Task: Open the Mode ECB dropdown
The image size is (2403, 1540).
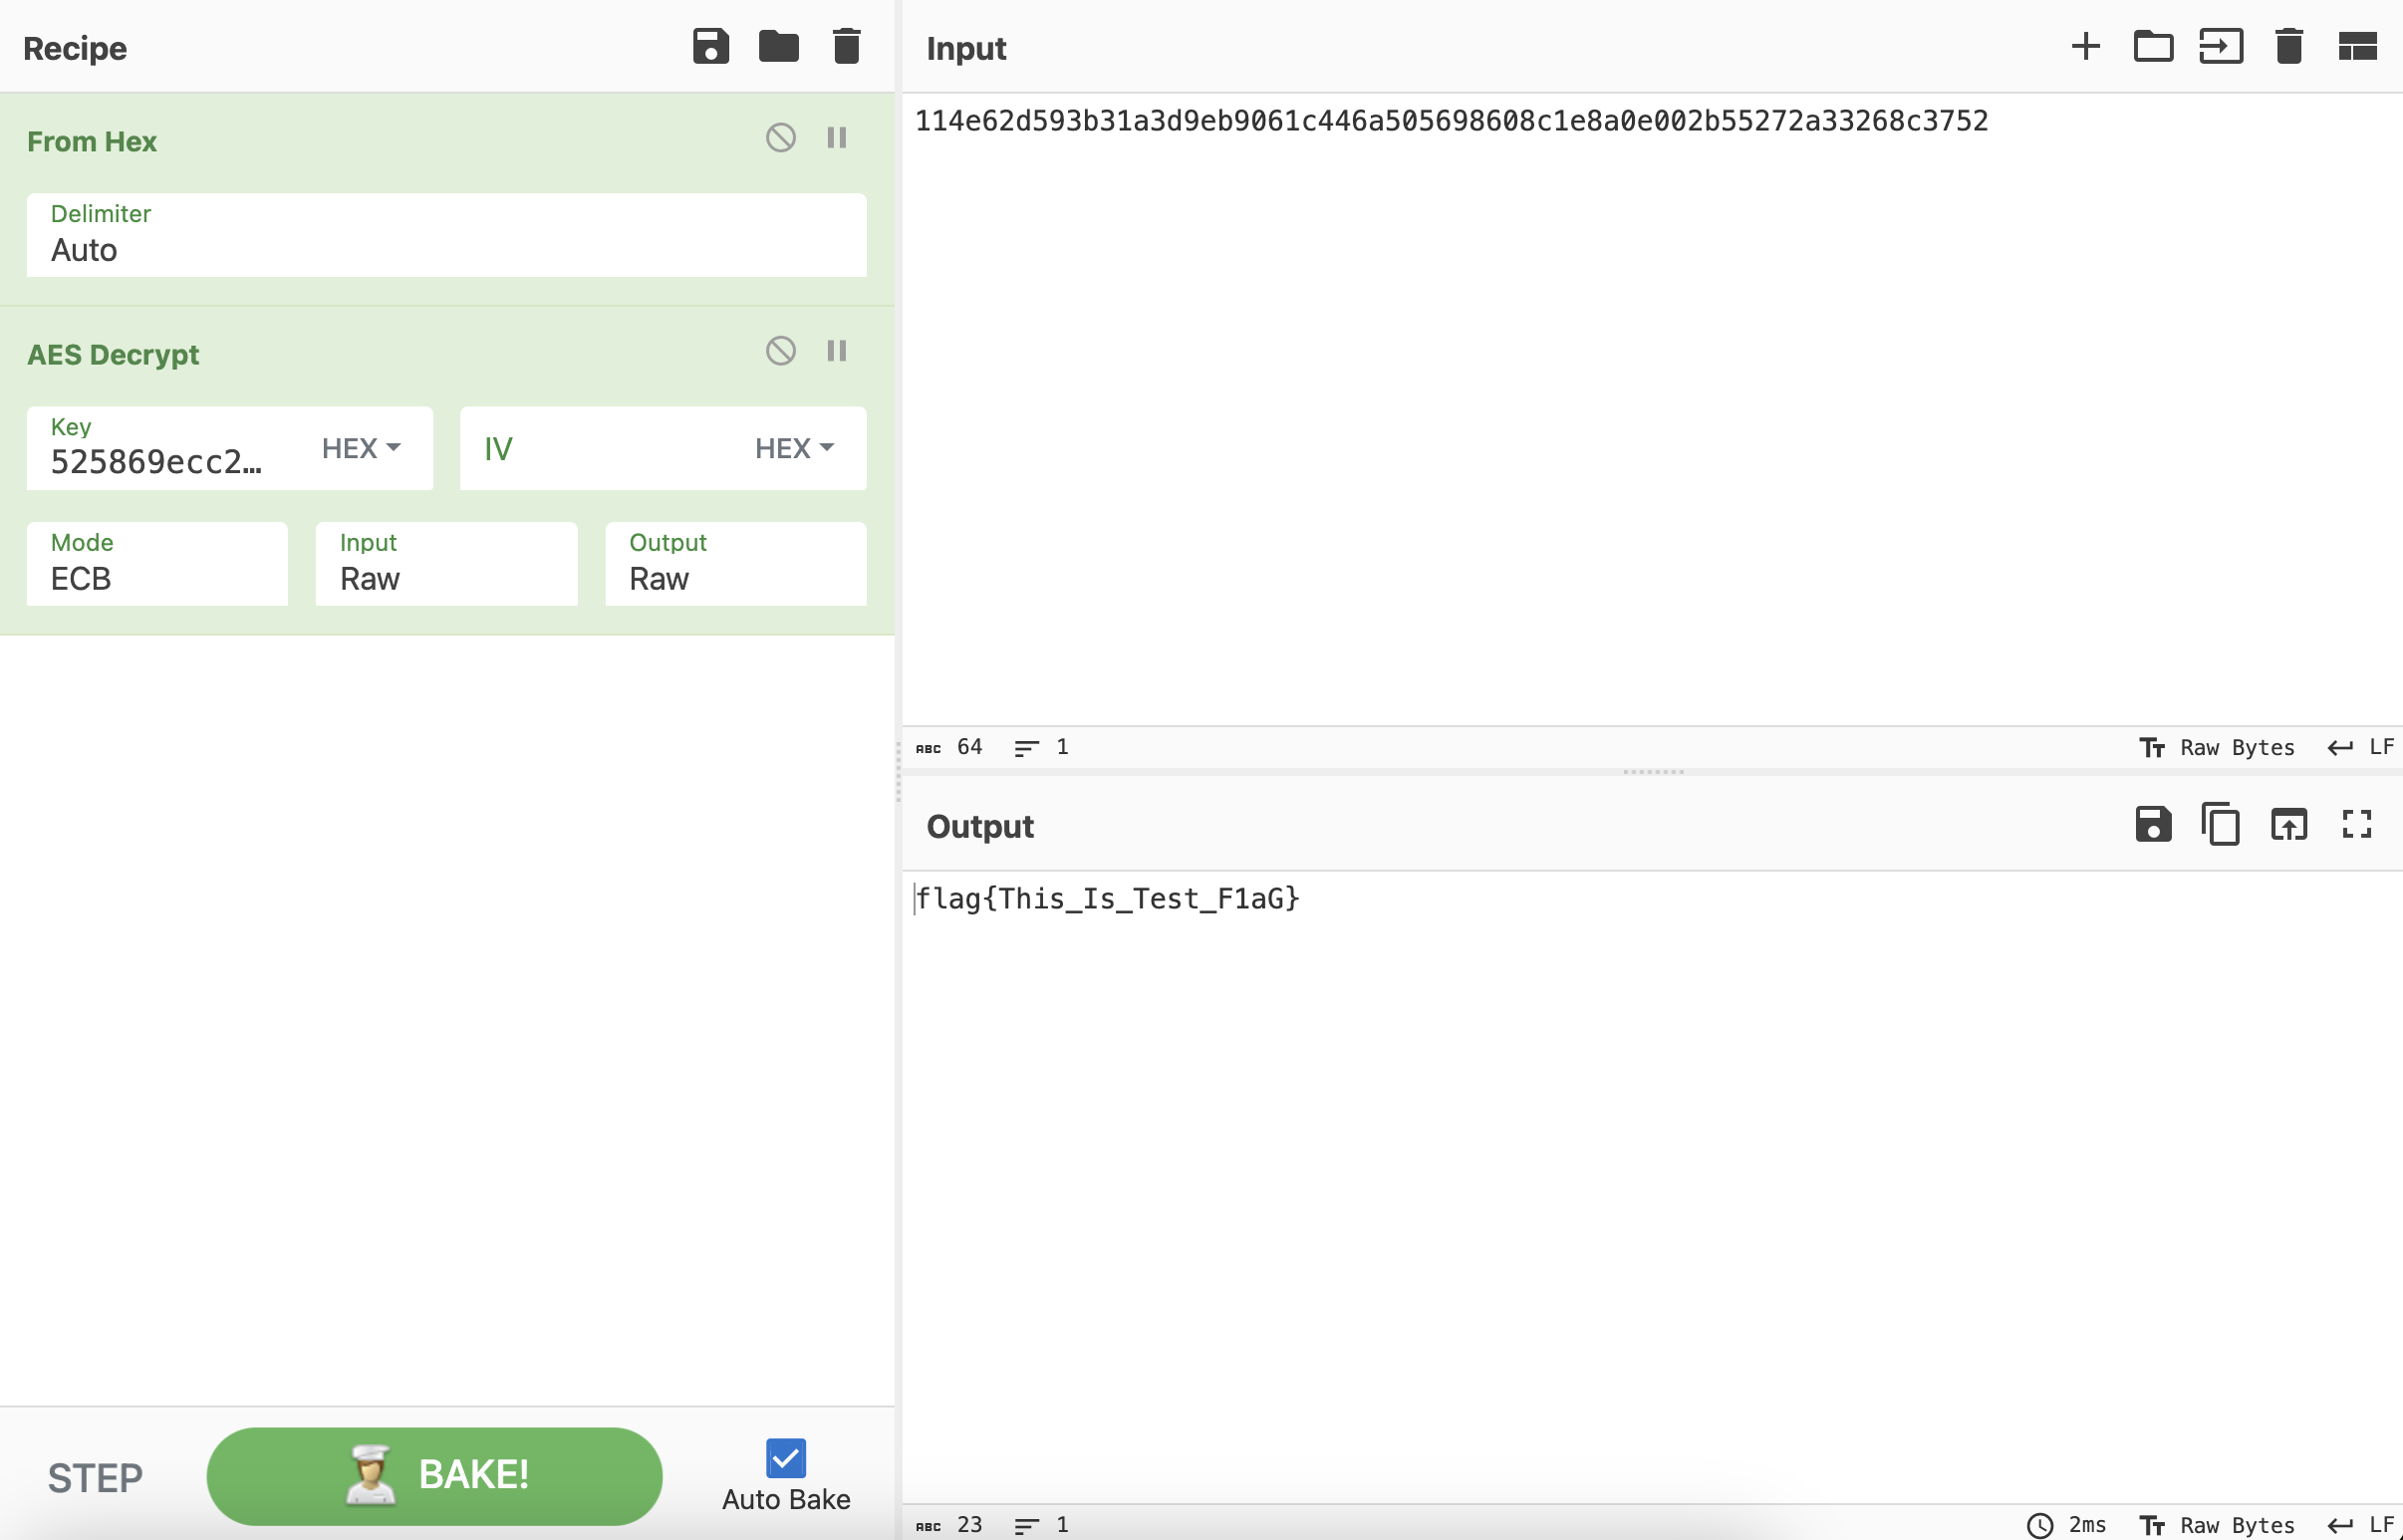Action: tap(157, 564)
